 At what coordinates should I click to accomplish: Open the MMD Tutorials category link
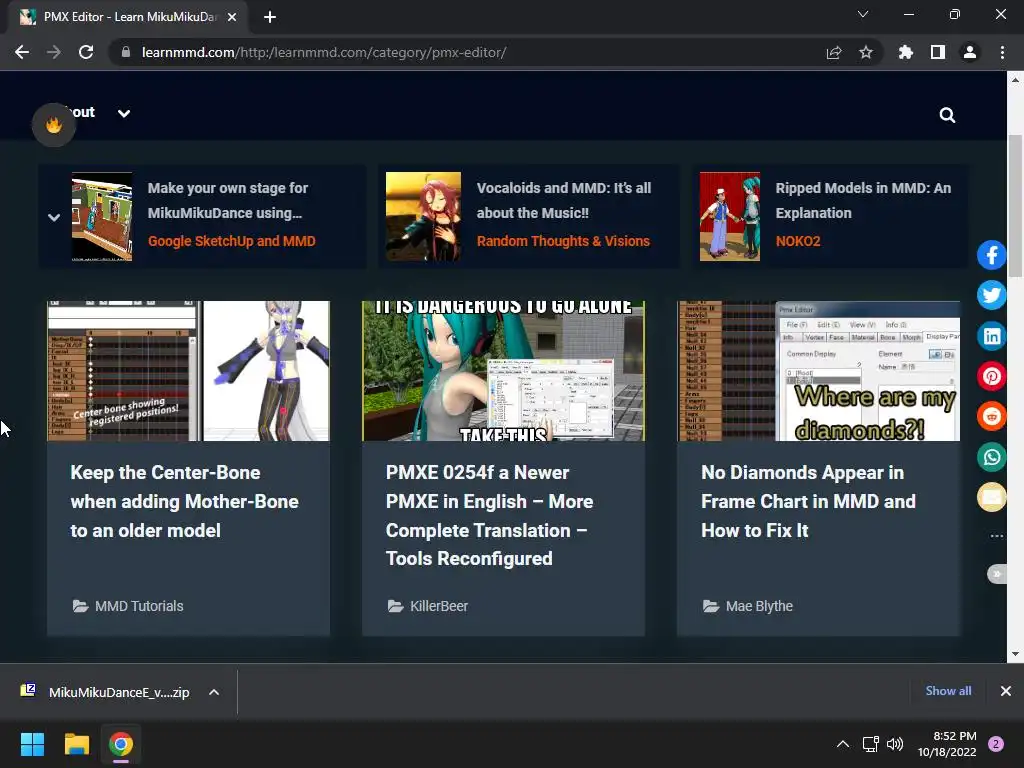point(138,606)
